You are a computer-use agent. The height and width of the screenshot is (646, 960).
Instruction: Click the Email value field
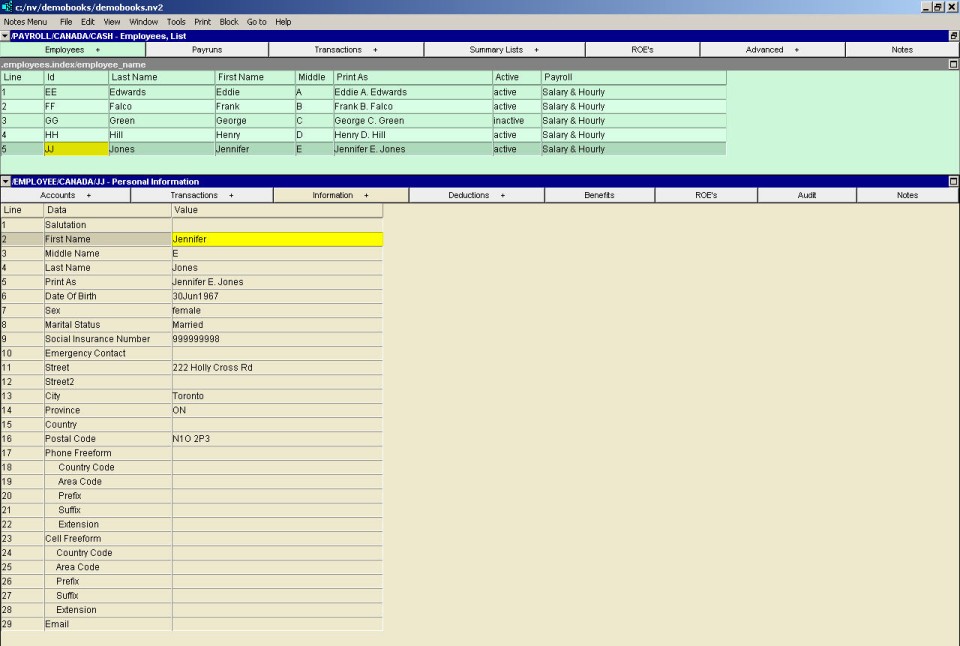[x=276, y=624]
